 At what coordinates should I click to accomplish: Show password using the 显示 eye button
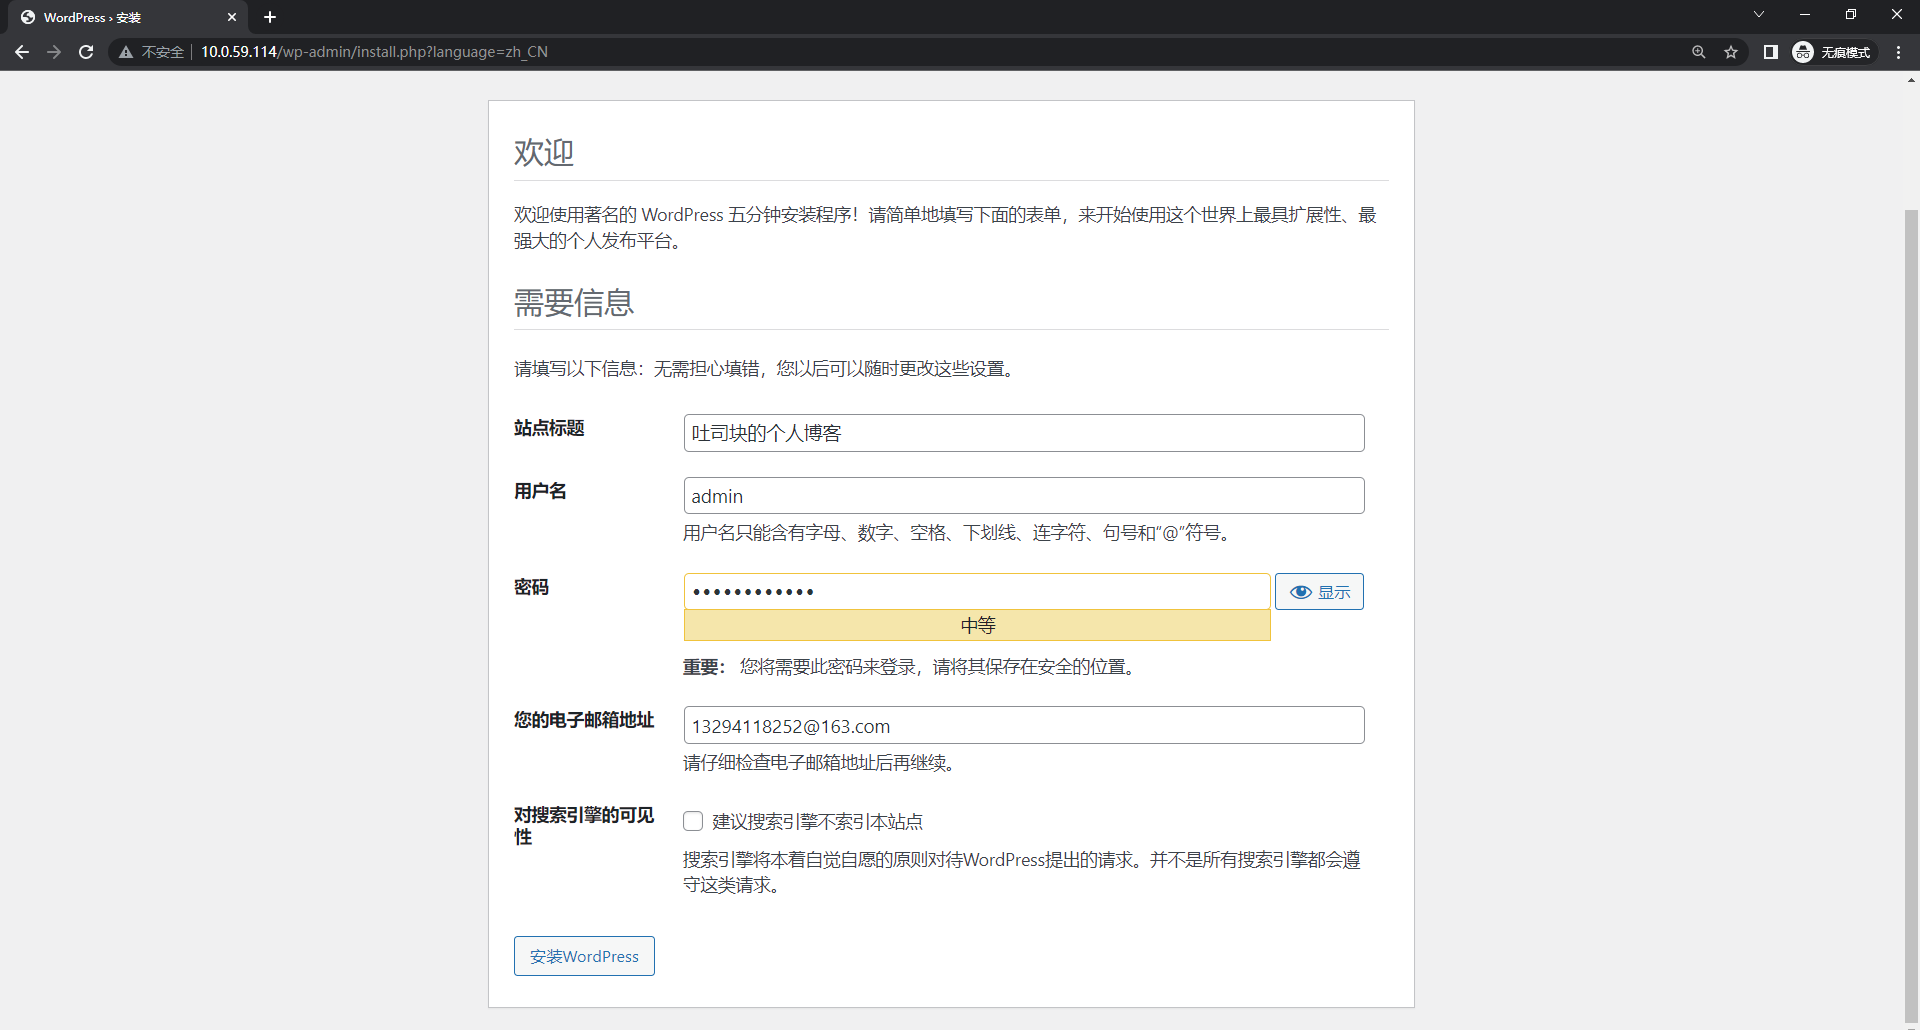(1319, 592)
